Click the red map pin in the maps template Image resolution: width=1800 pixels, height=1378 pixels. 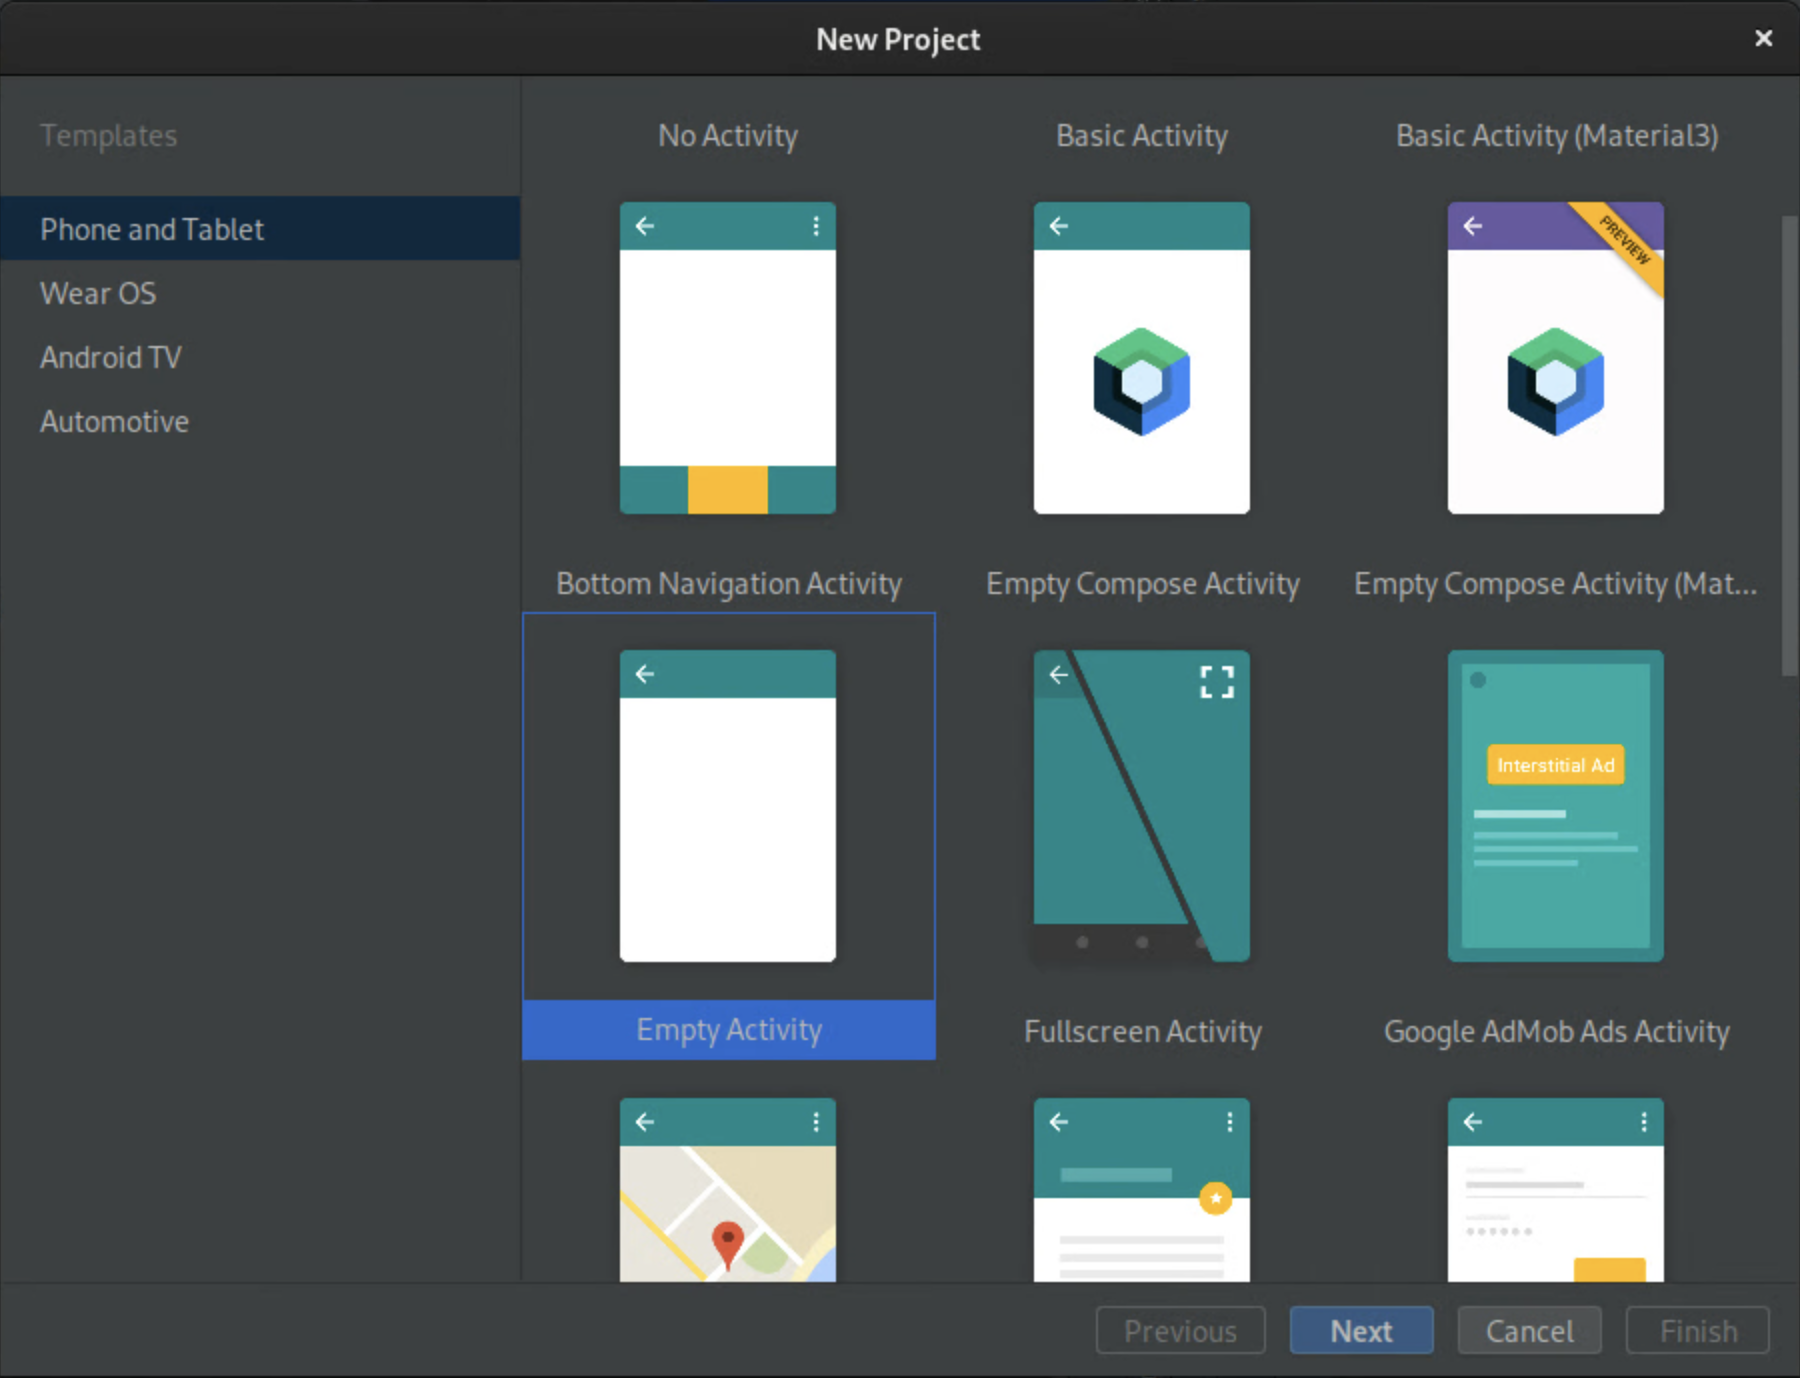[727, 1241]
